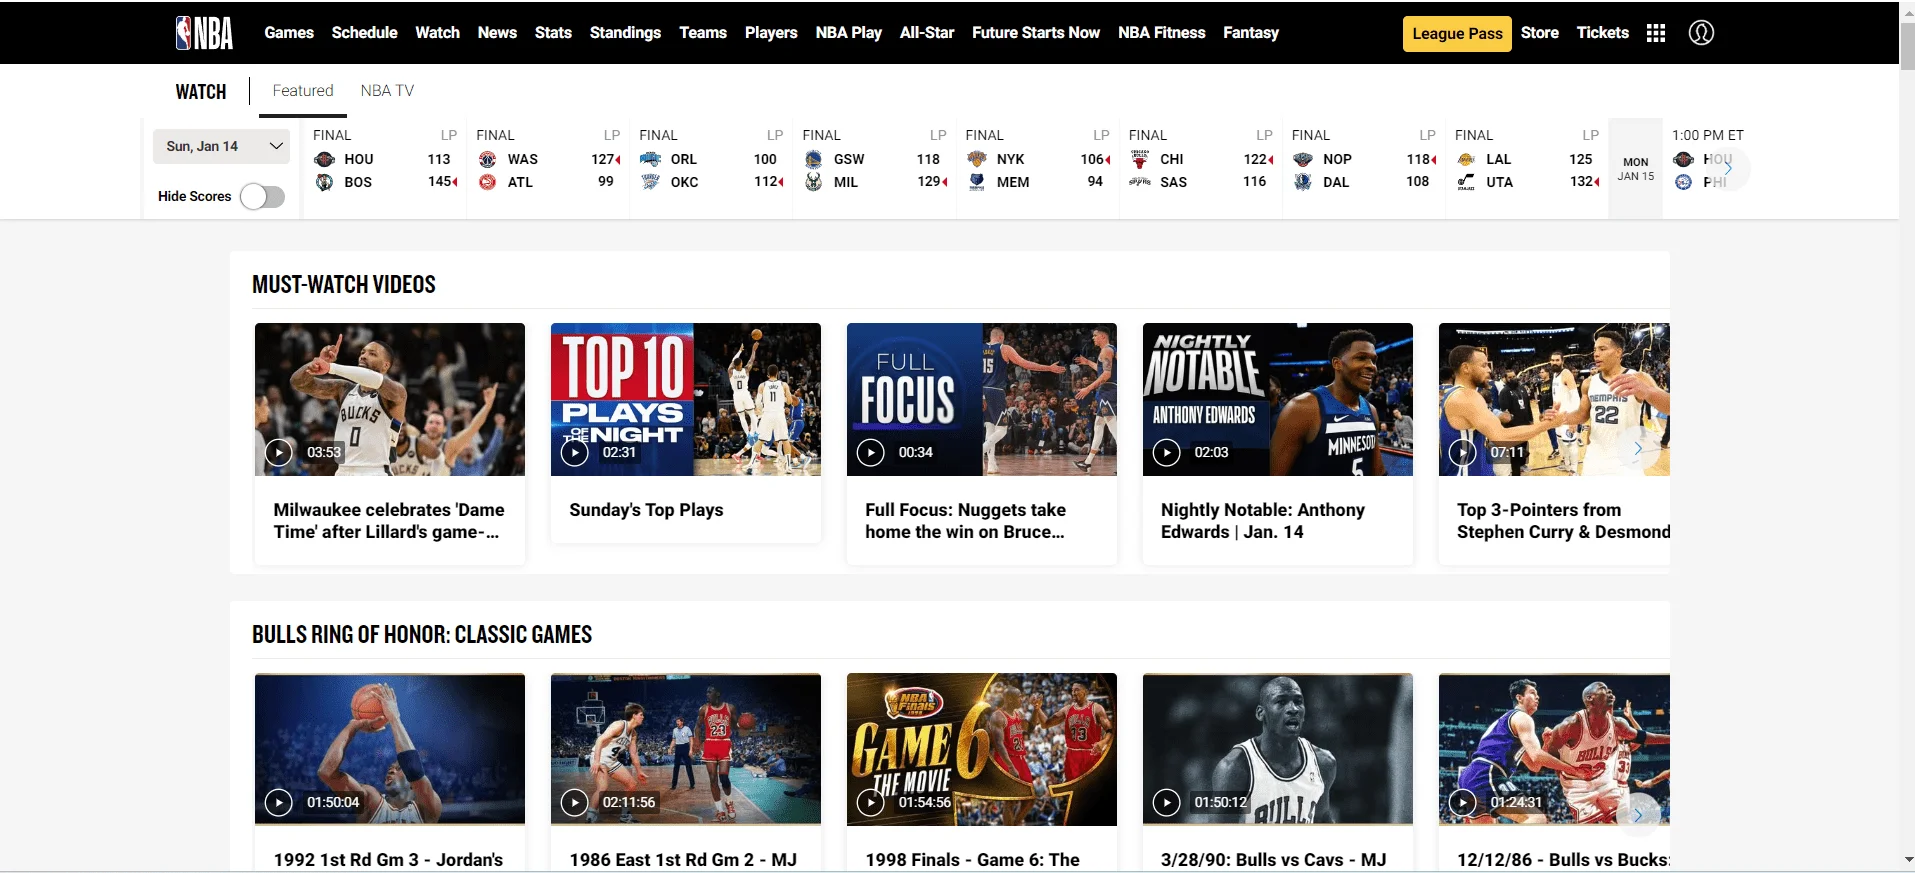1915x873 pixels.
Task: Play the 1998 Finals Game 6 movie
Action: pos(870,802)
